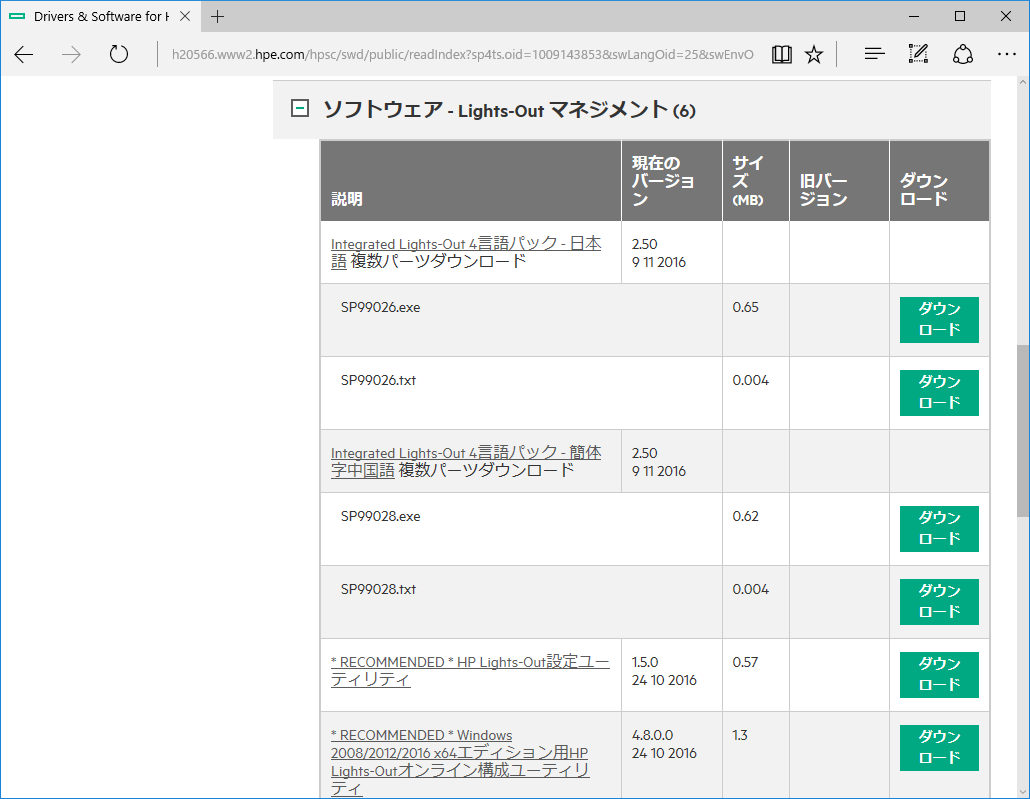The image size is (1030, 799).
Task: Maximize the browser window
Action: pyautogui.click(x=960, y=16)
